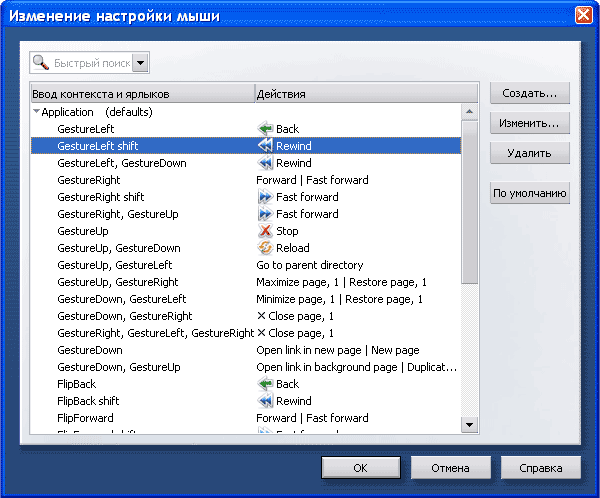Open the quick search dropdown arrow

pos(140,62)
